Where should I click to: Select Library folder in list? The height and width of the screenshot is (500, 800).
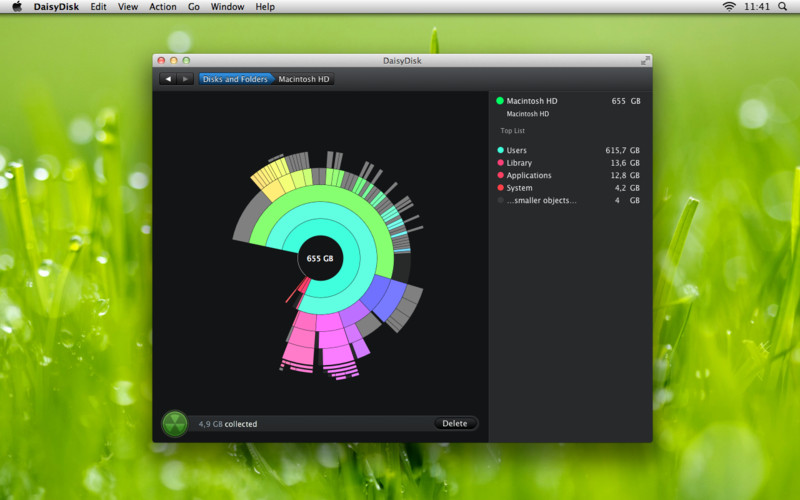[519, 163]
